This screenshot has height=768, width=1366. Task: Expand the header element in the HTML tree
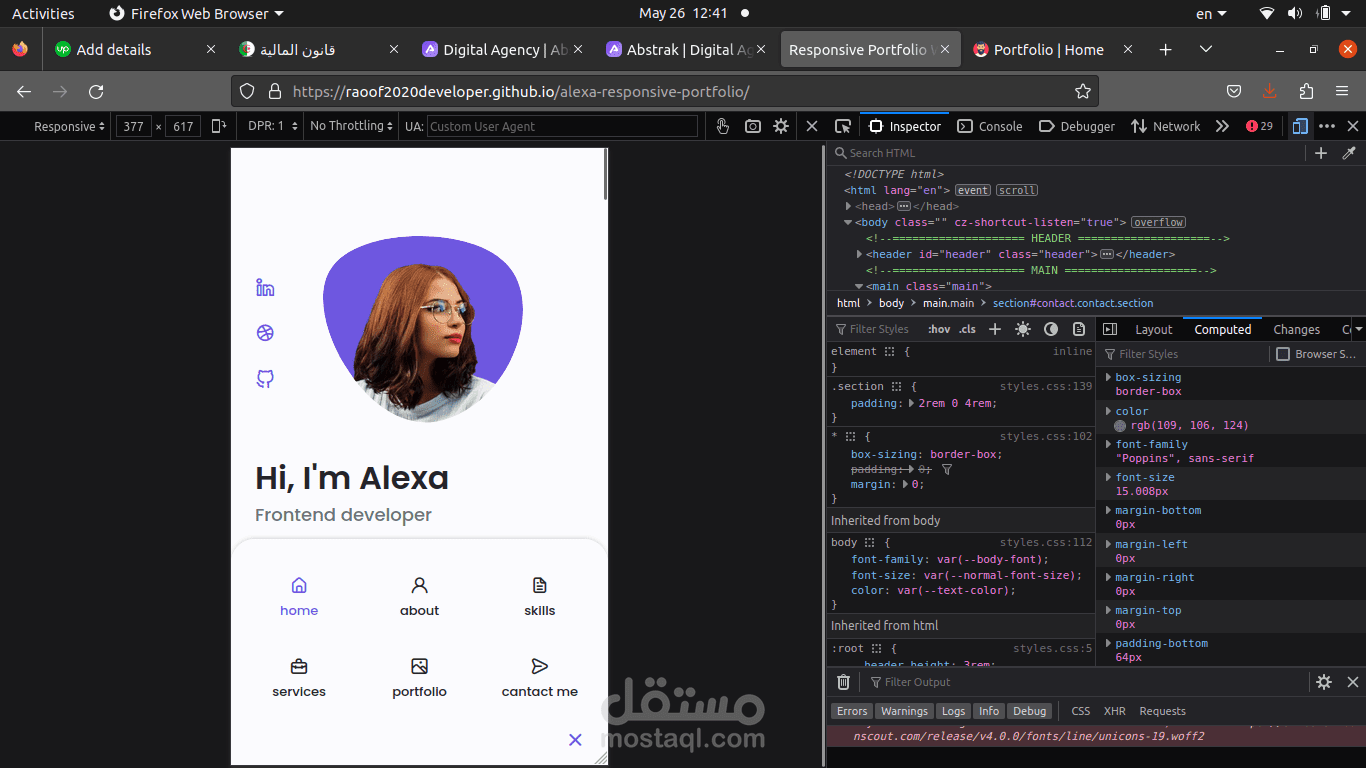pyautogui.click(x=859, y=254)
